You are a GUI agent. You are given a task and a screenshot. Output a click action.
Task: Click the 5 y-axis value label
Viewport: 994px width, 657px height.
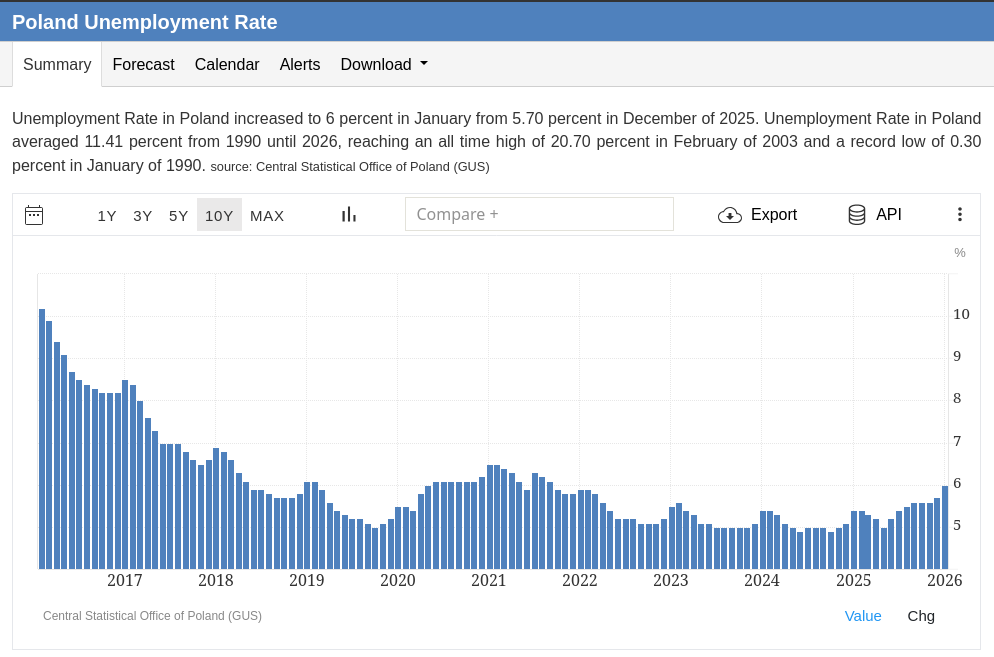pyautogui.click(x=957, y=526)
